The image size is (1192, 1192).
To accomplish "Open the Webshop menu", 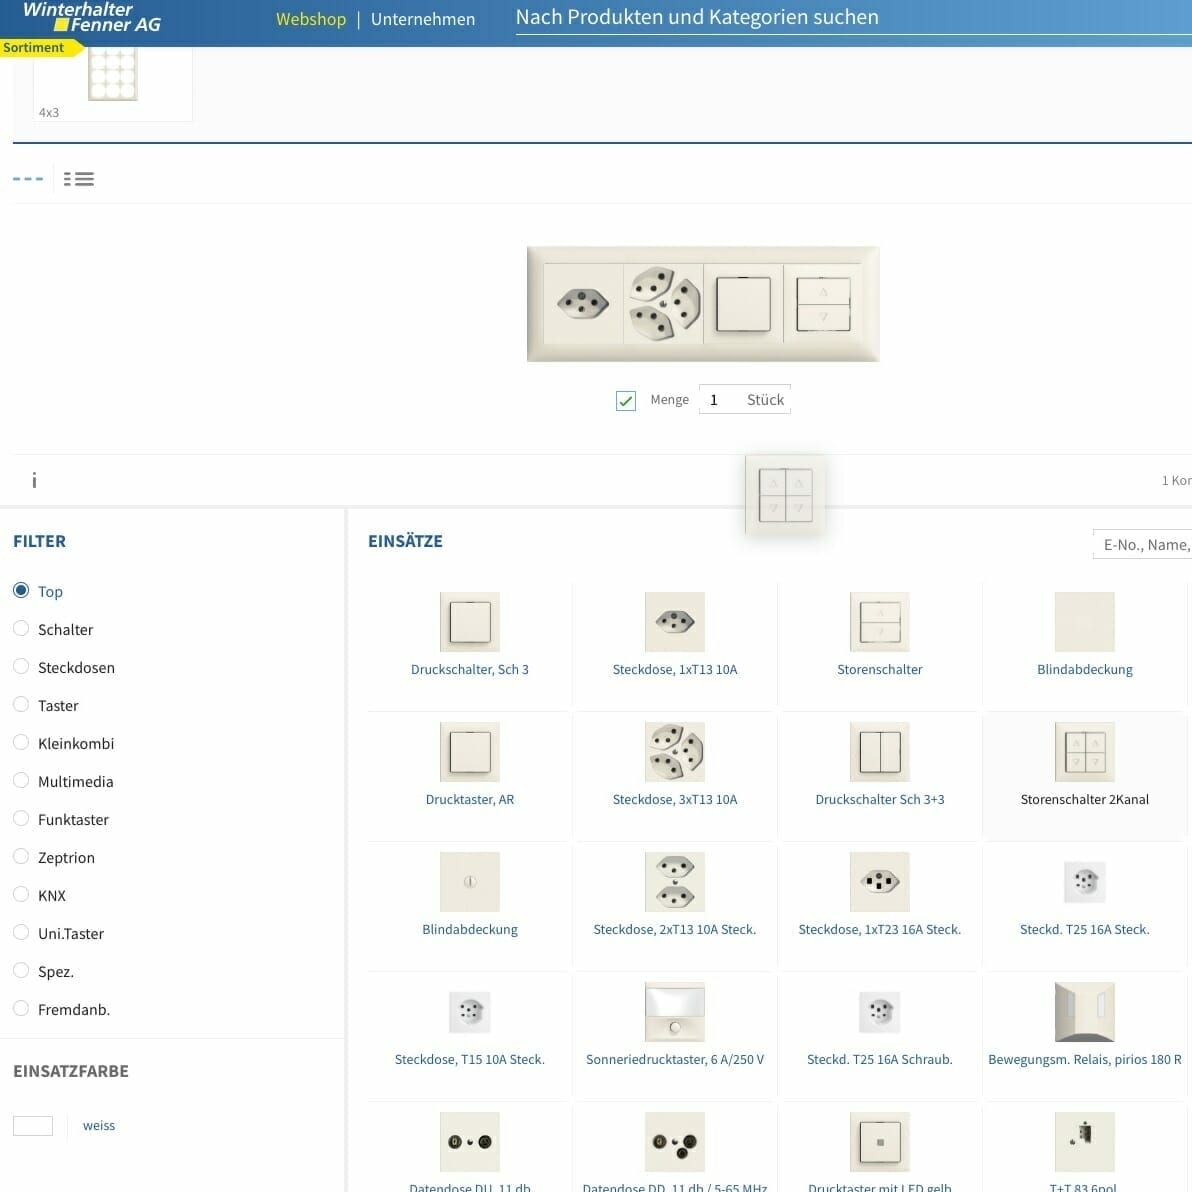I will pos(310,19).
